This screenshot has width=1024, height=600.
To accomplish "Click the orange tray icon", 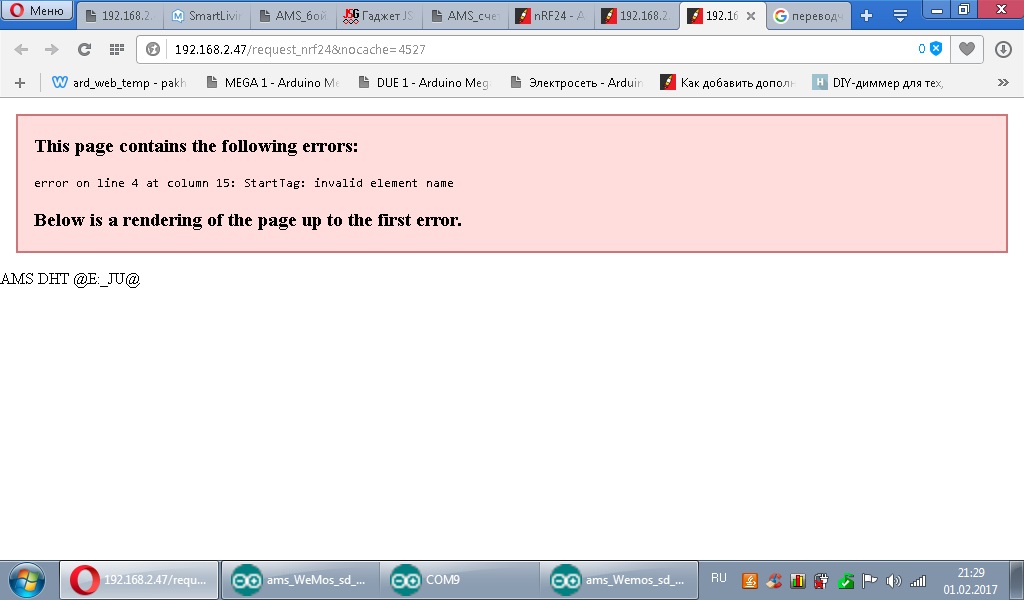I will [750, 580].
